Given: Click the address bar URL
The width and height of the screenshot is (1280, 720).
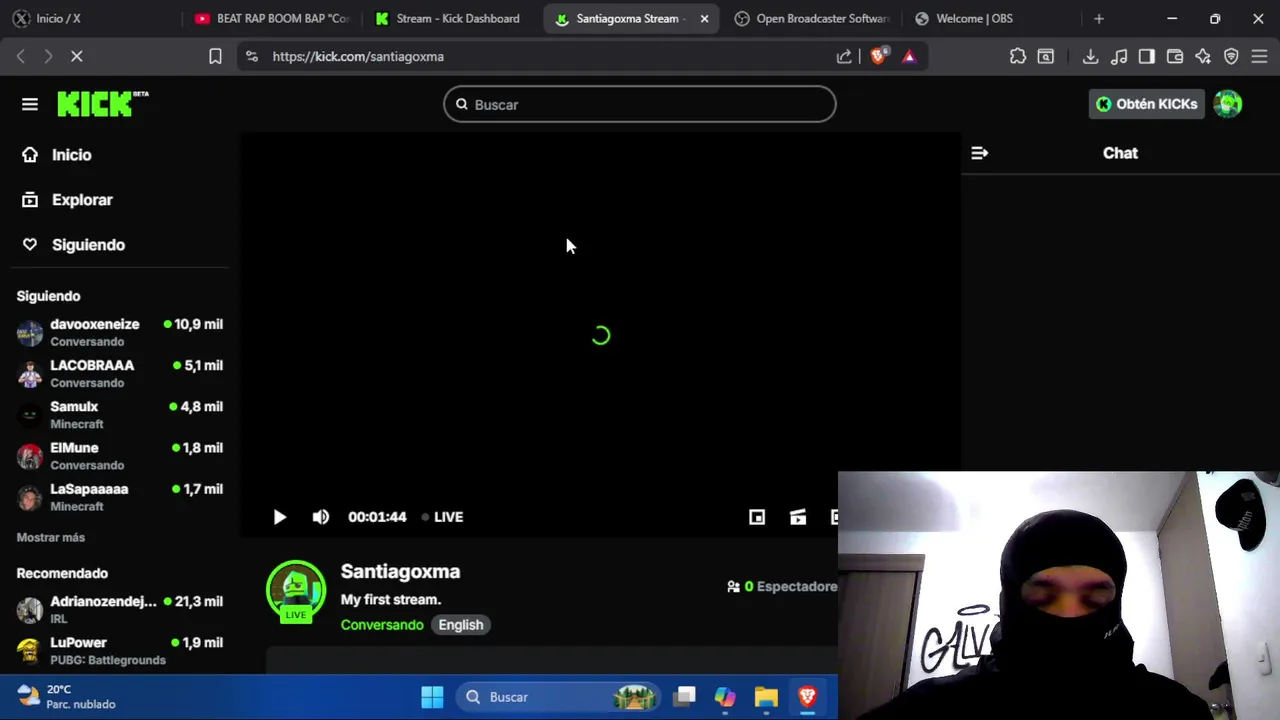Looking at the screenshot, I should point(358,57).
